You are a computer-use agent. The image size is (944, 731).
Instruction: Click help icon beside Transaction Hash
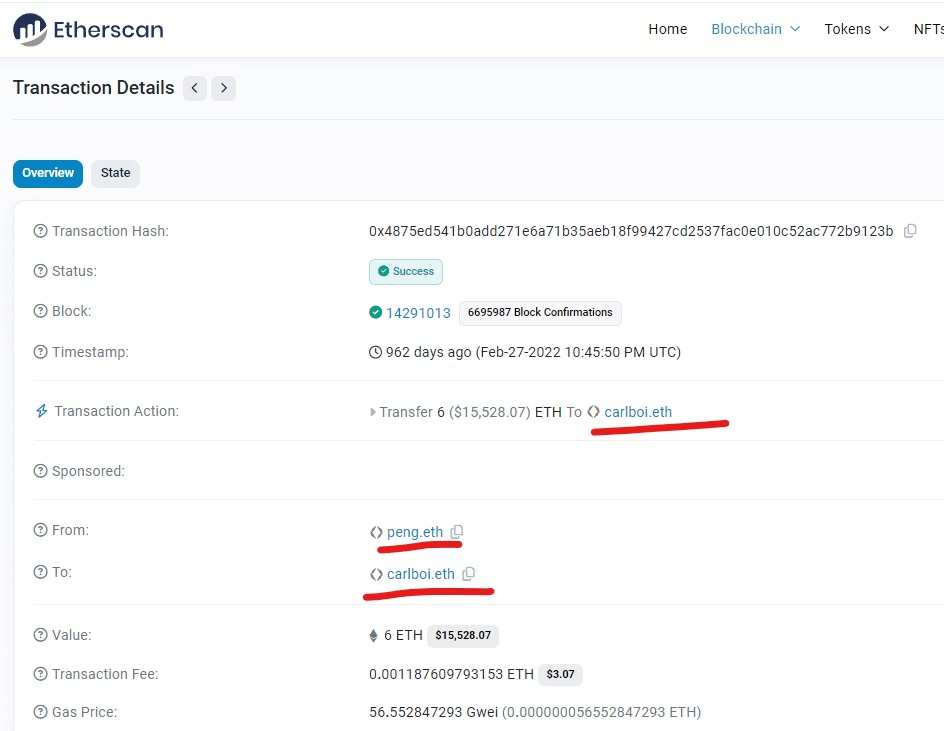[40, 231]
